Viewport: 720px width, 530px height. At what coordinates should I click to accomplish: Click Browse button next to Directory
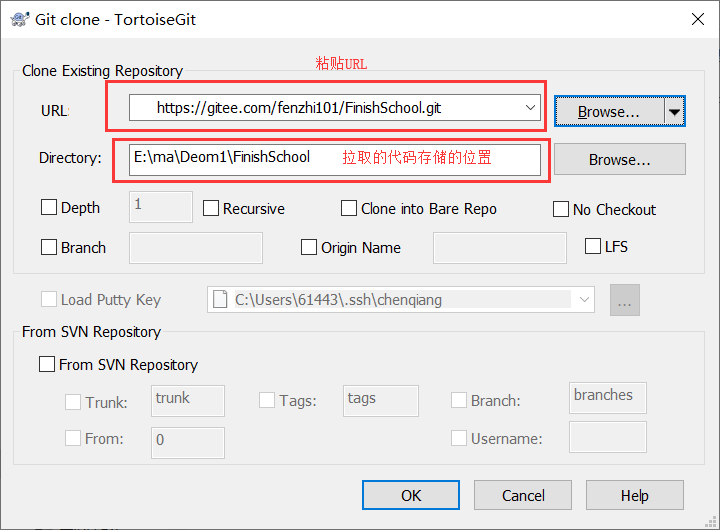(619, 159)
